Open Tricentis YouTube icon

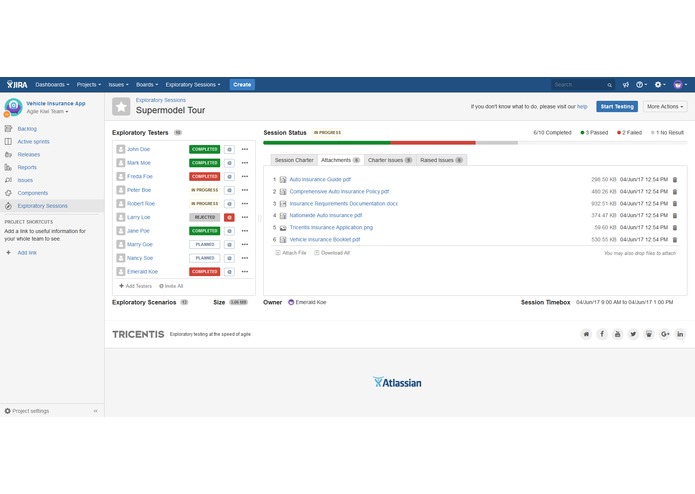pyautogui.click(x=617, y=334)
